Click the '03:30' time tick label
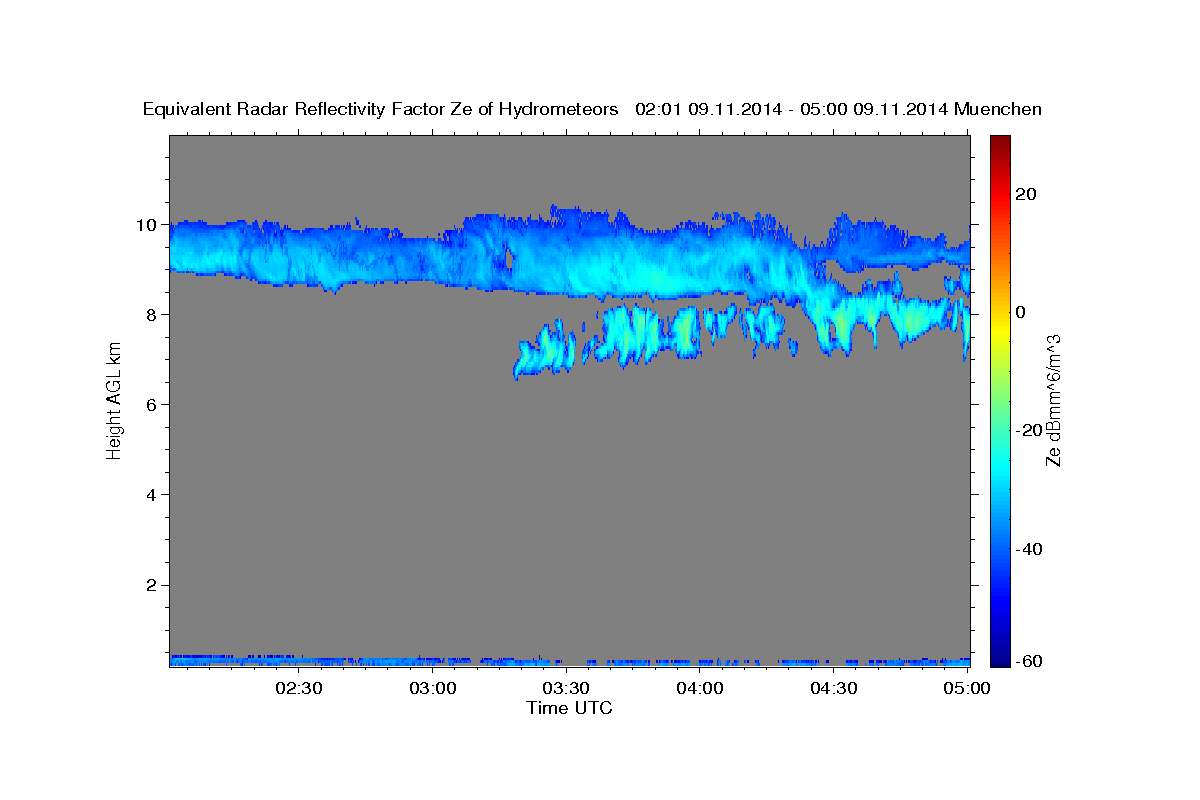Screen dimensions: 1200x800 (x=566, y=689)
